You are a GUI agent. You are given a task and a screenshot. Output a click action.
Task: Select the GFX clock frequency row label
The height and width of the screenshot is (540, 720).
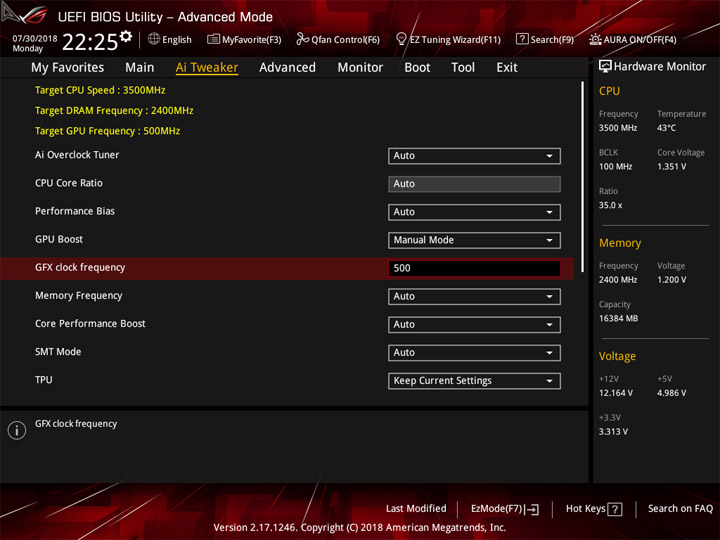point(80,268)
